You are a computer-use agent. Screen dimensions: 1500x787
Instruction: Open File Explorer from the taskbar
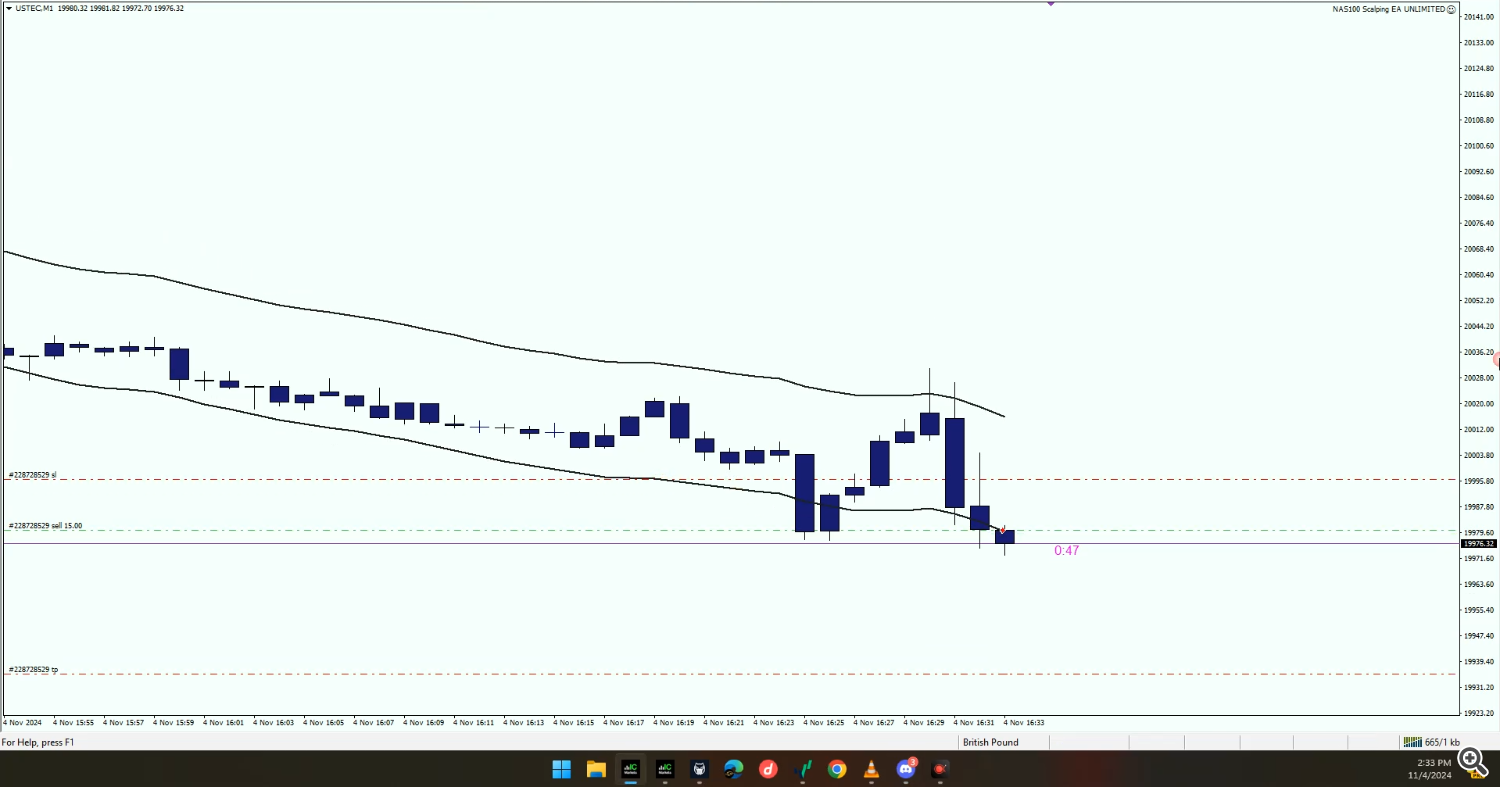coord(596,769)
